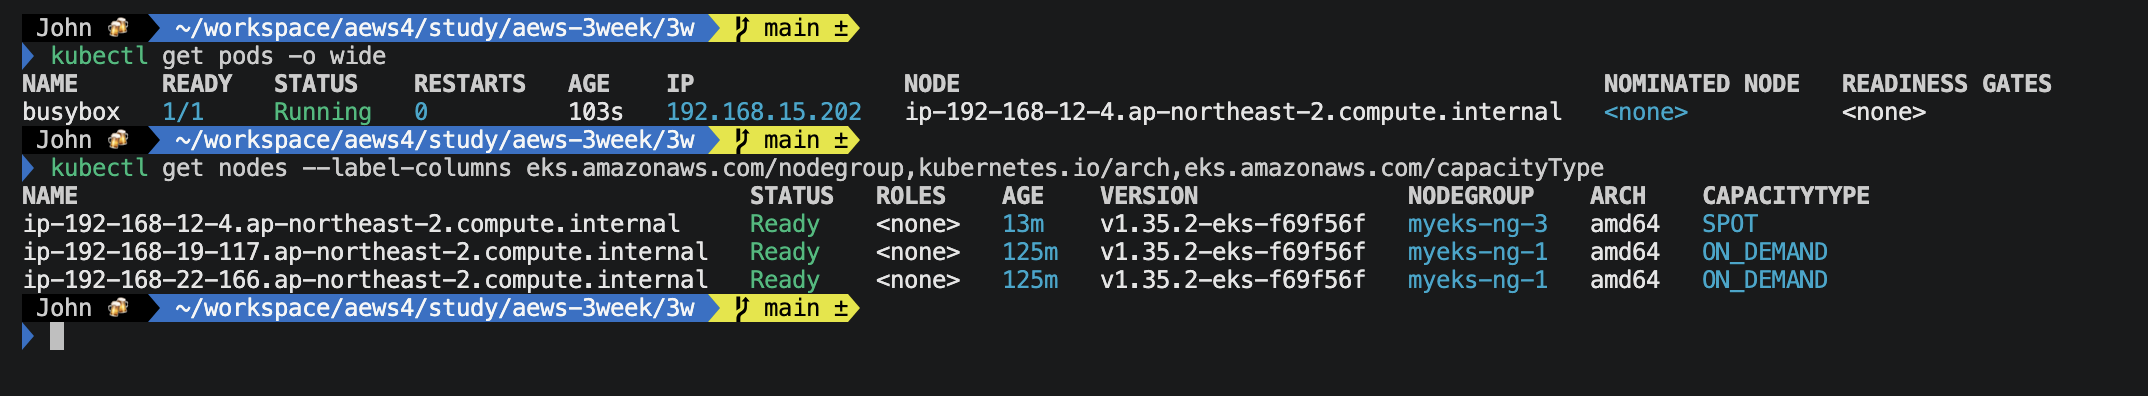This screenshot has width=2148, height=396.
Task: Select node name 'ip-192-168-22-166.ap-northeast-2.compute.internal'
Action: [365, 280]
